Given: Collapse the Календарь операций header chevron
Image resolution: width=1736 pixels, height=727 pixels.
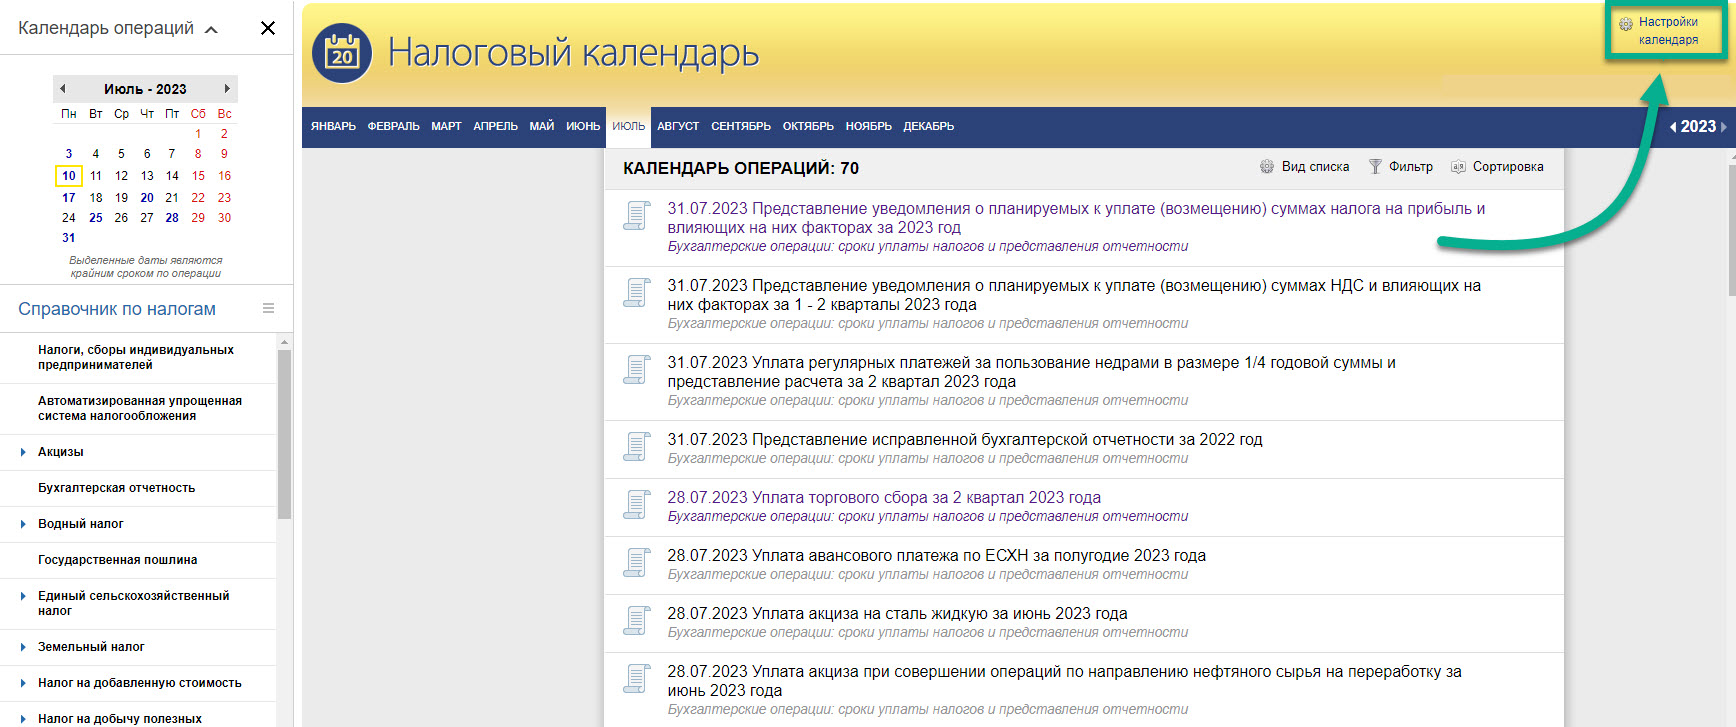Looking at the screenshot, I should (211, 30).
